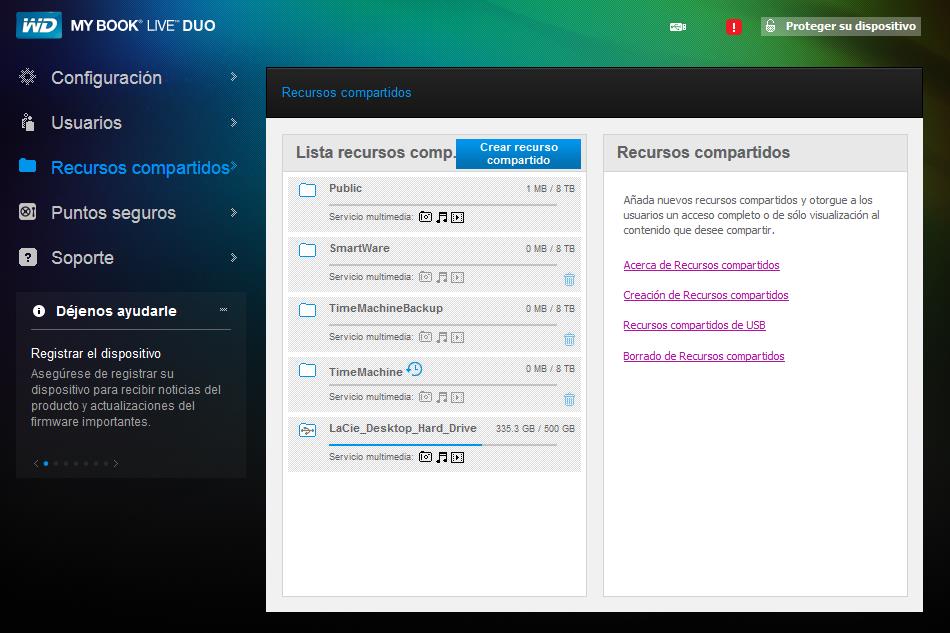Screen dimensions: 950x633
Task: Click the LaCie_Desktop_Hard_Drive usage bar
Action: click(442, 444)
